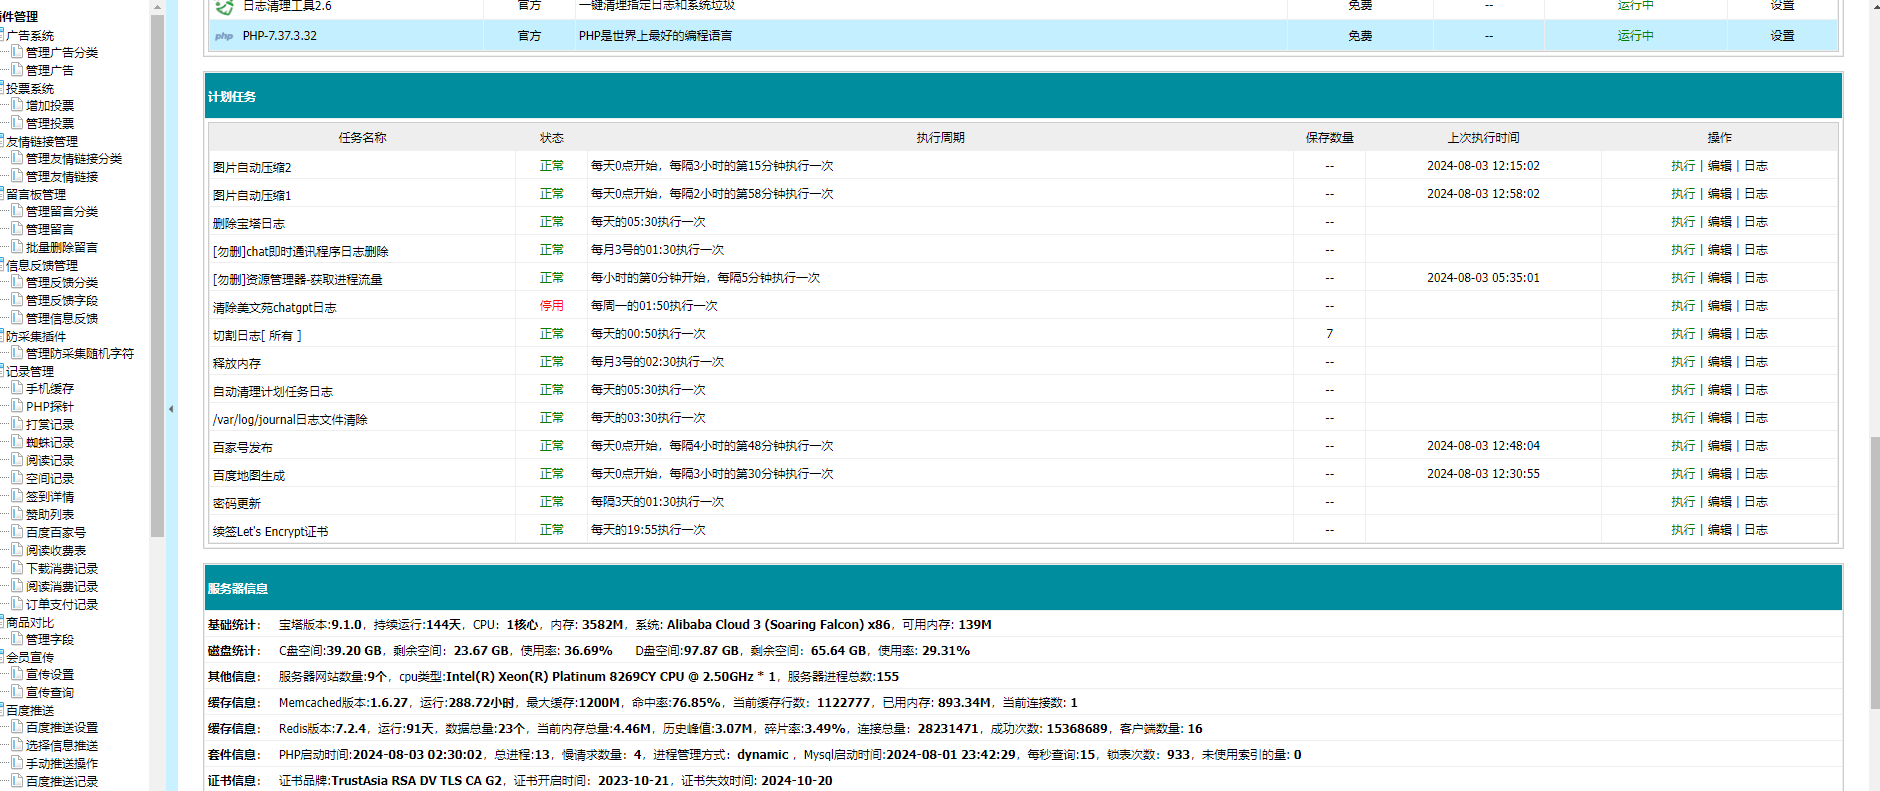Collapse the 投票系统 tree folder

(2, 87)
